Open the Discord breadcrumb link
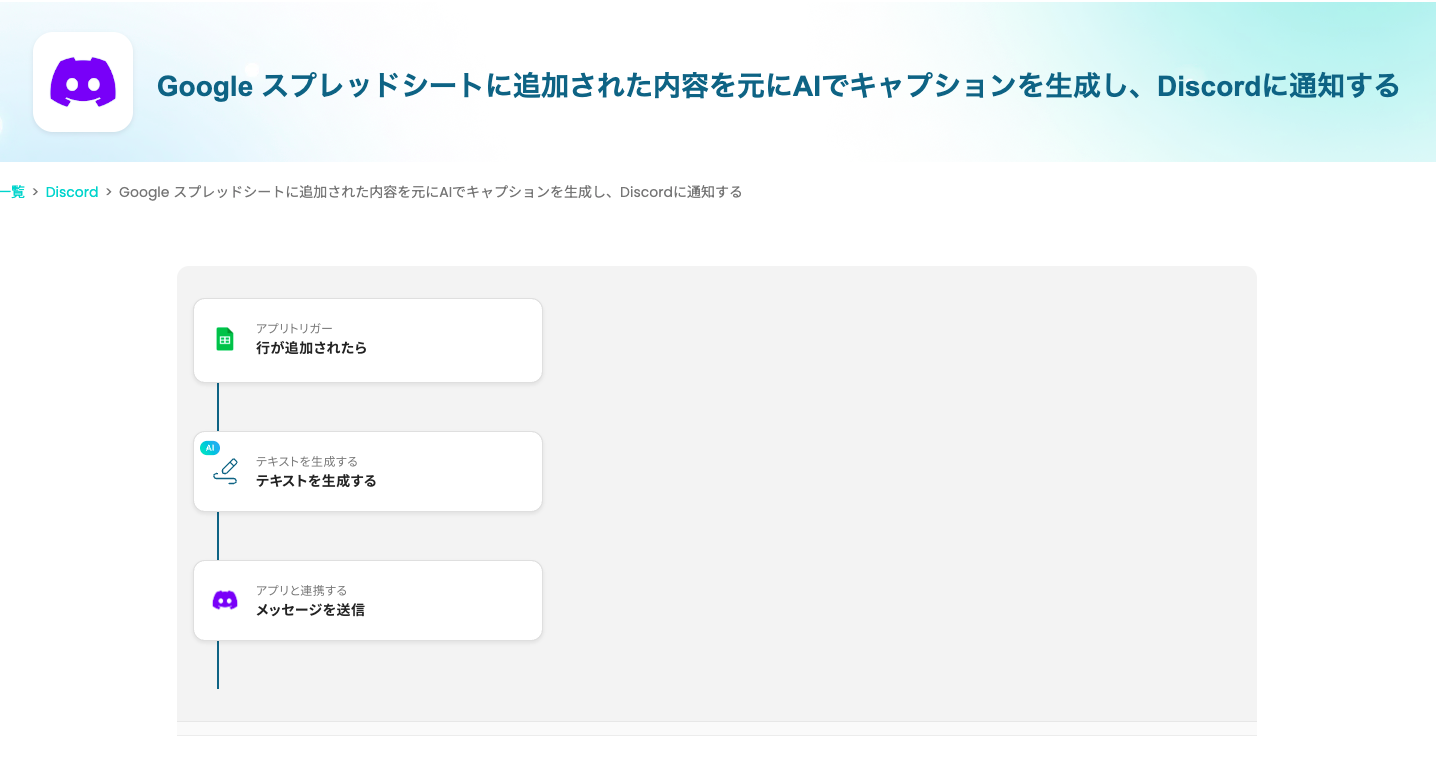 click(72, 192)
